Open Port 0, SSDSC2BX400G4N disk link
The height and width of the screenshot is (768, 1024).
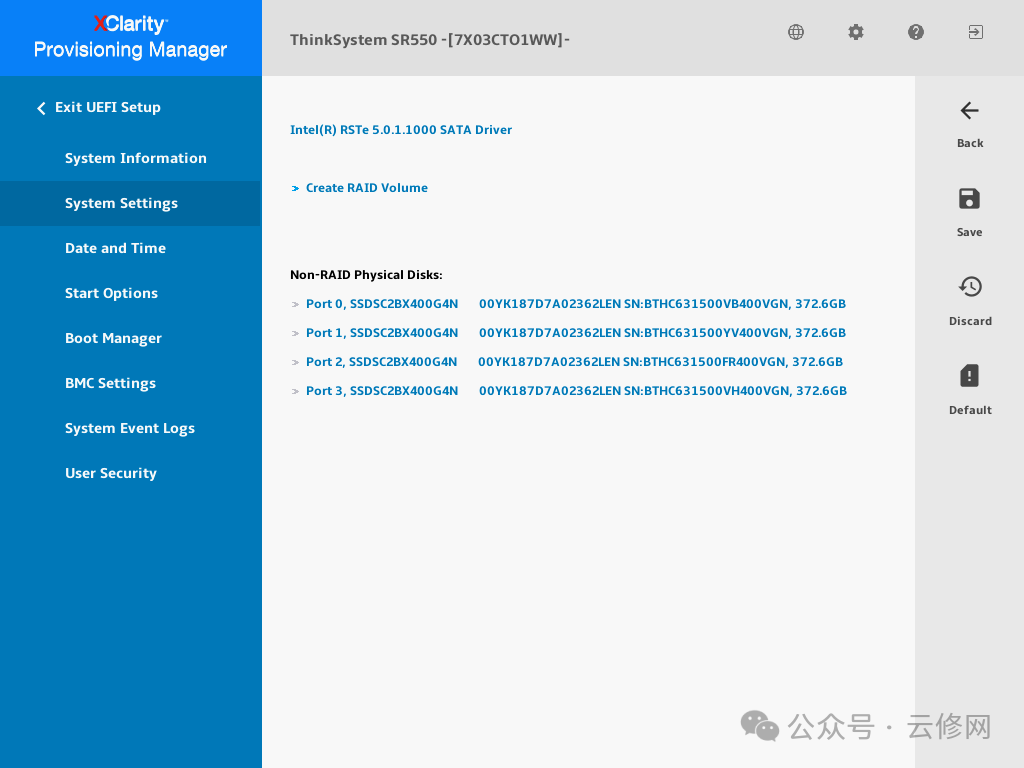pyautogui.click(x=382, y=304)
